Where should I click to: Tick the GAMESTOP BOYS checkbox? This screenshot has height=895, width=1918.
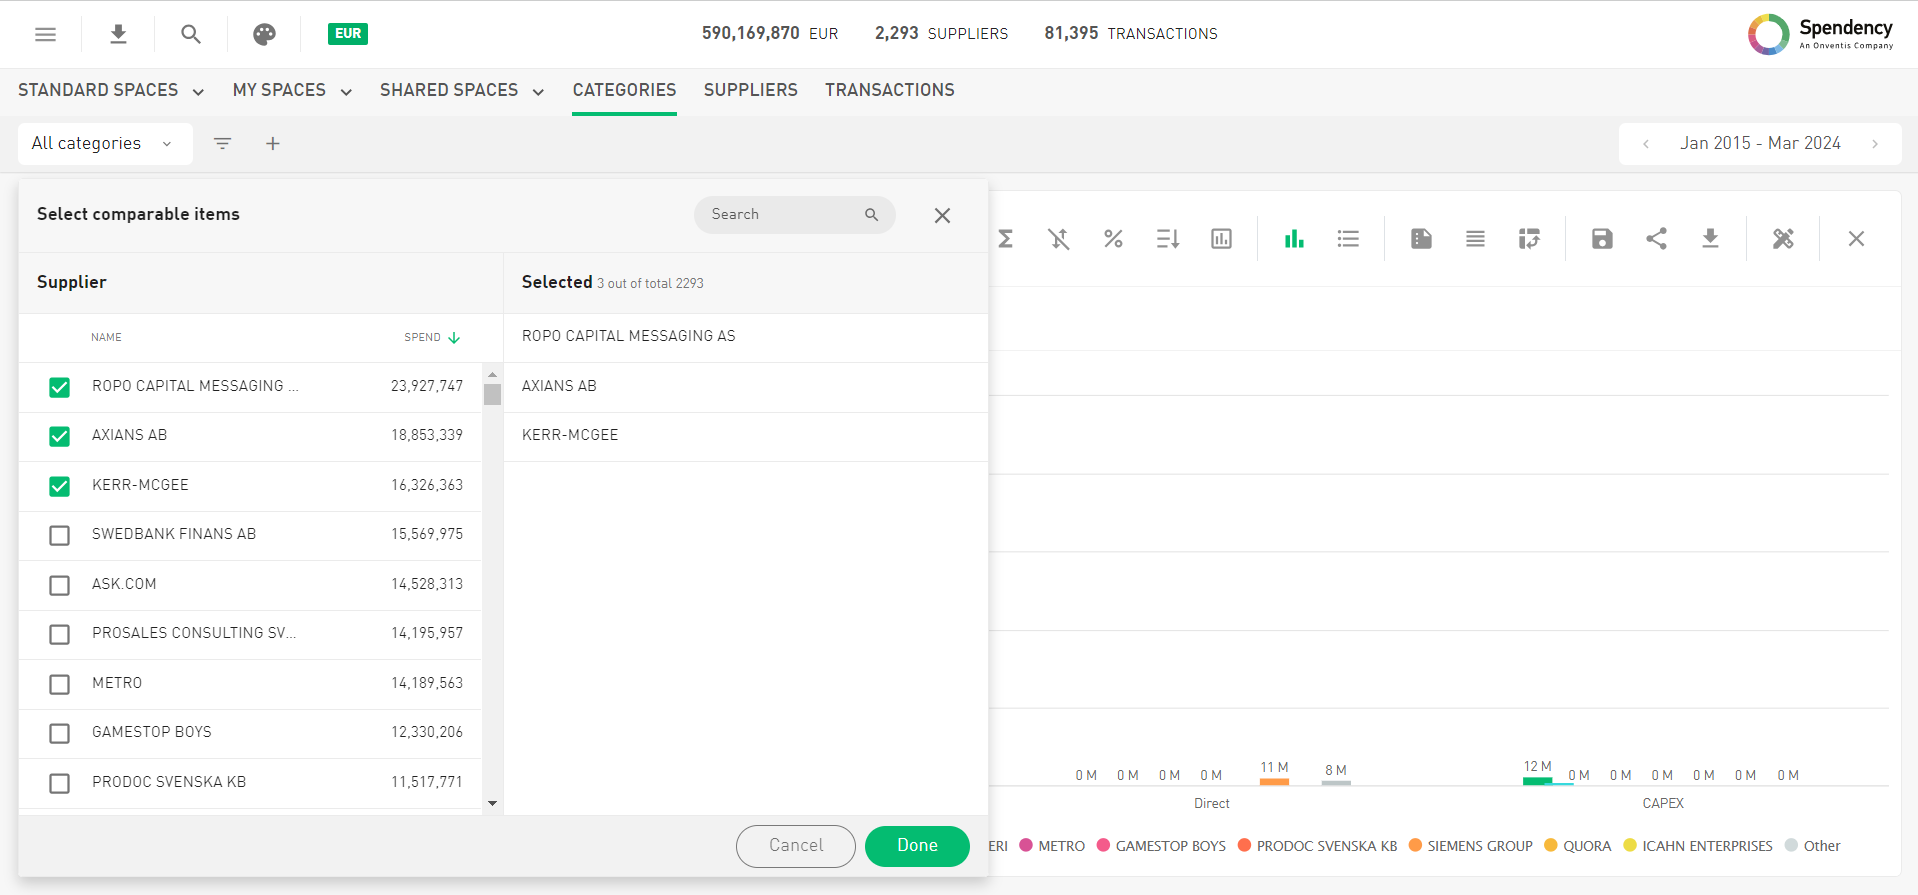click(60, 733)
